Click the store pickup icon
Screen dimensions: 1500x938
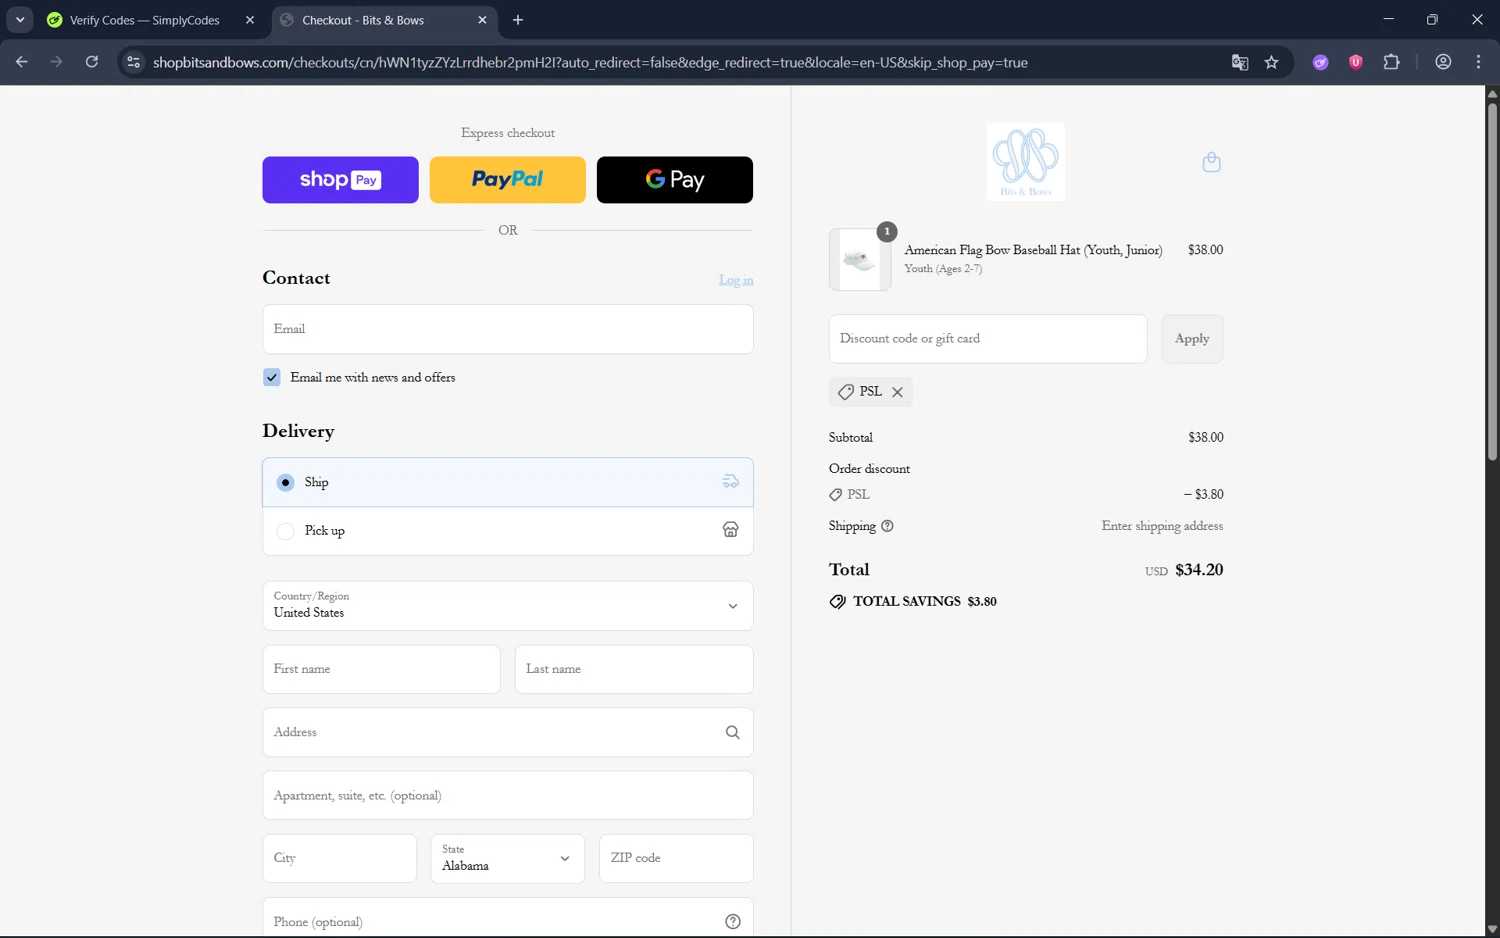pos(731,530)
